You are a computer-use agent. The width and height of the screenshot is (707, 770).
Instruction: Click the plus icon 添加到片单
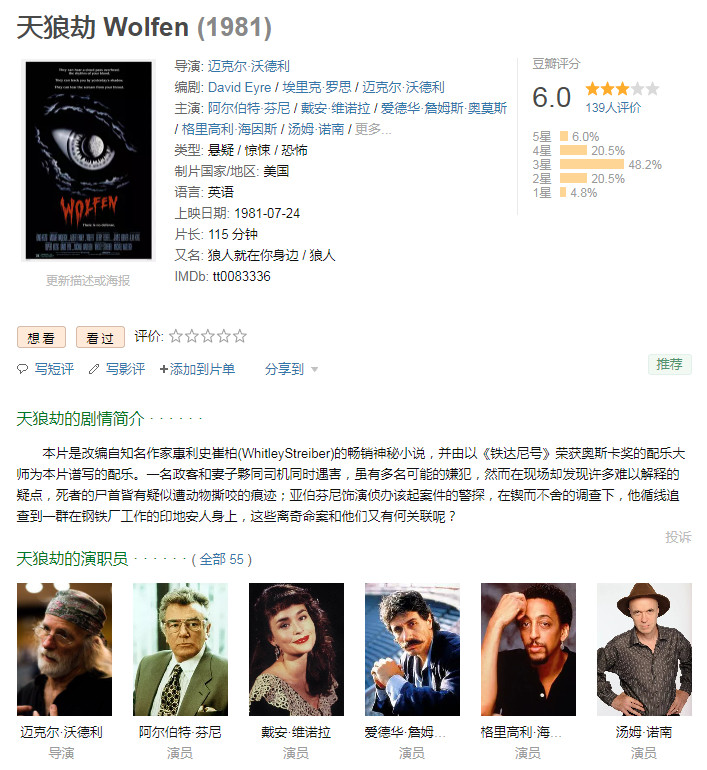coord(163,369)
